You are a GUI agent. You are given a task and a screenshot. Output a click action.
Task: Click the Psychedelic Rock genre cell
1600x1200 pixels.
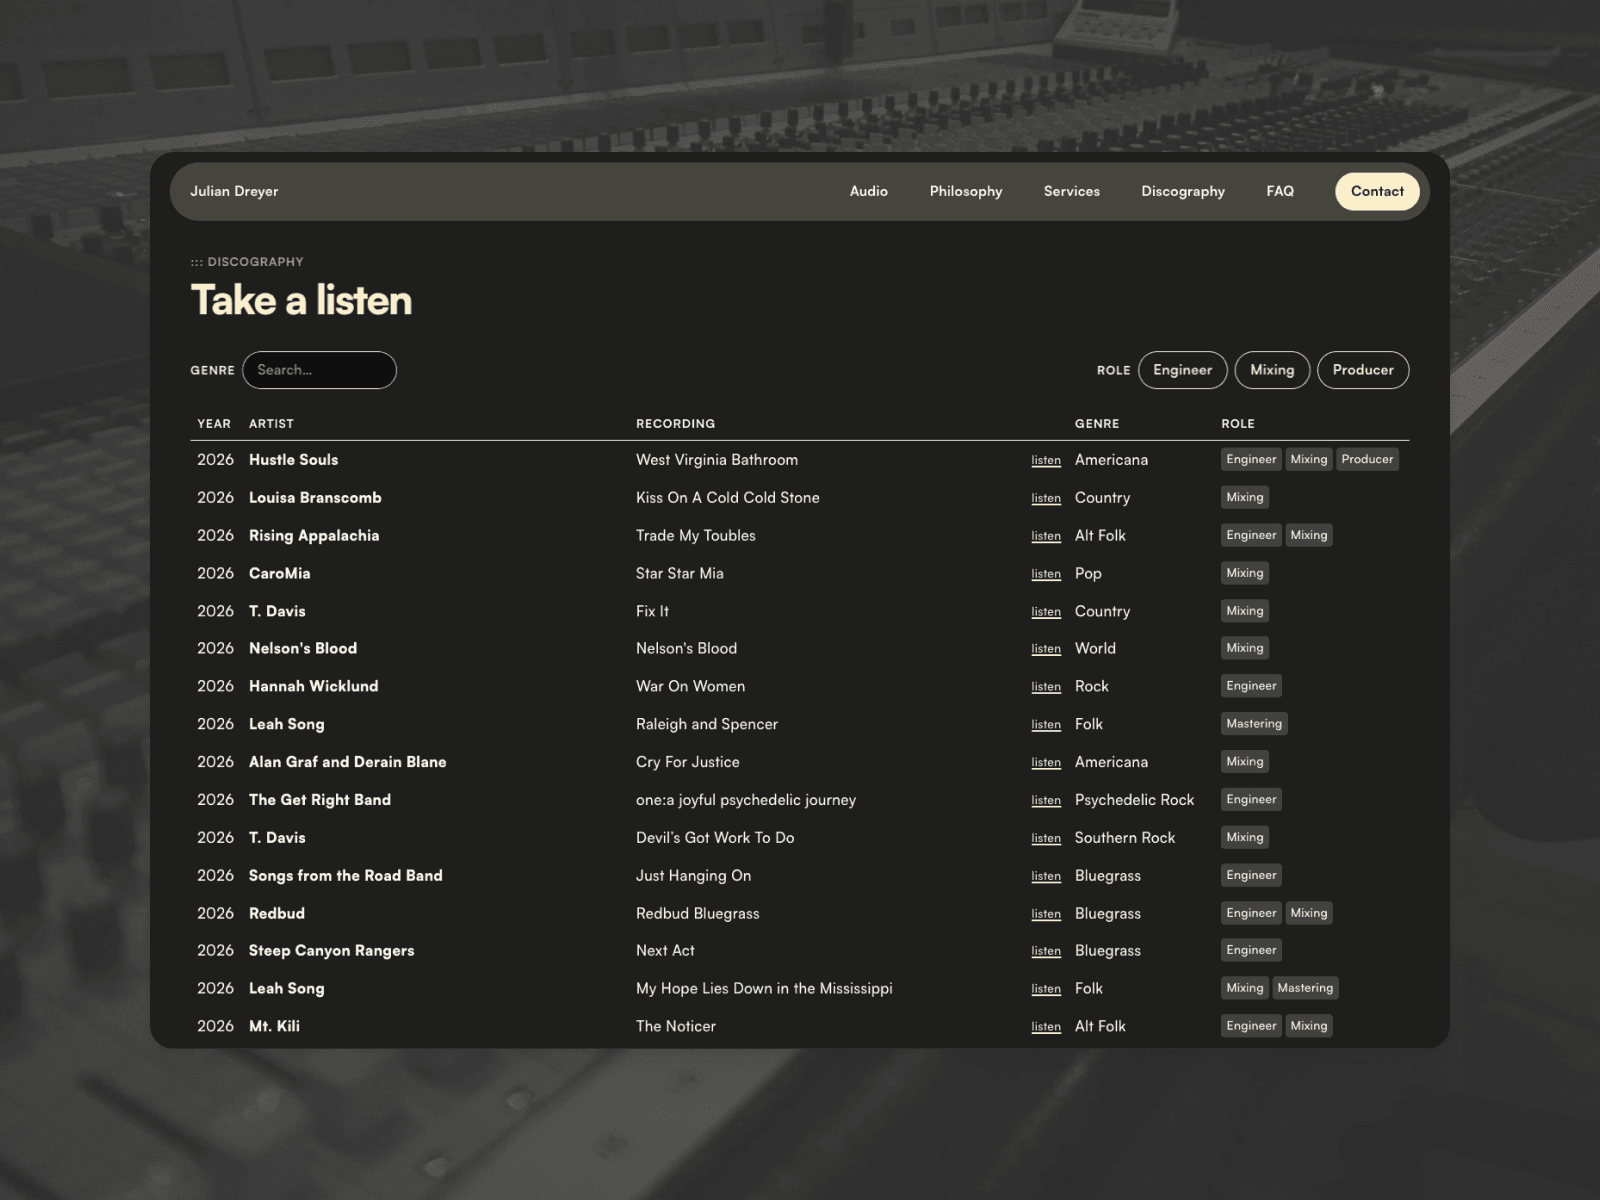(1134, 800)
